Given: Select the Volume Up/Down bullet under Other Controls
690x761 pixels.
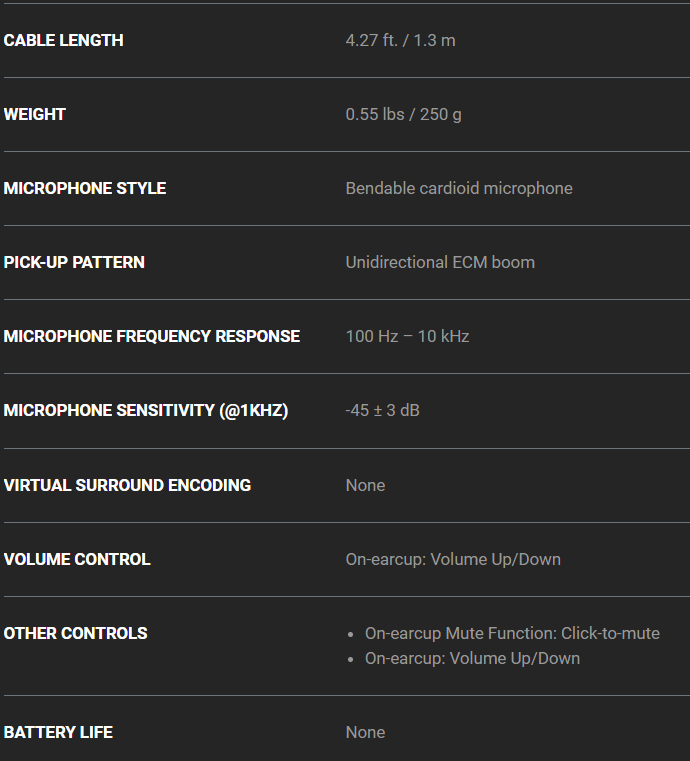Looking at the screenshot, I should (472, 659).
